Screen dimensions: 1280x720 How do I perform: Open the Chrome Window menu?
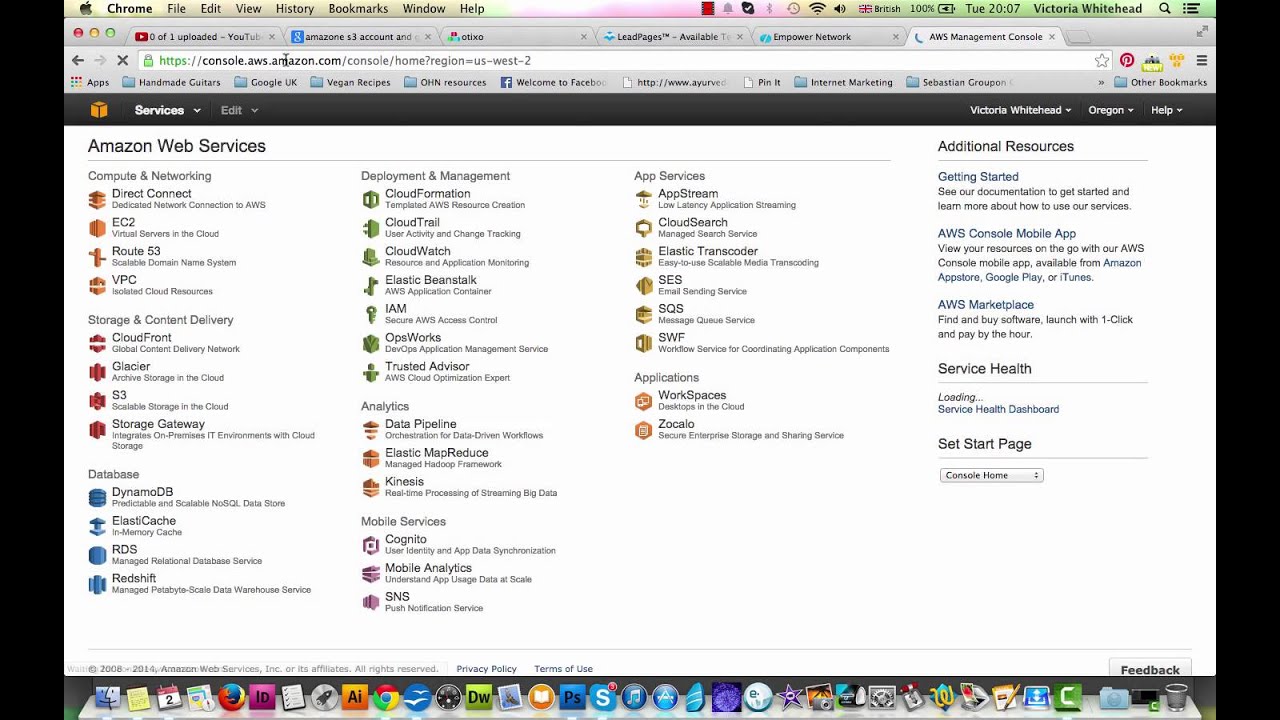424,9
